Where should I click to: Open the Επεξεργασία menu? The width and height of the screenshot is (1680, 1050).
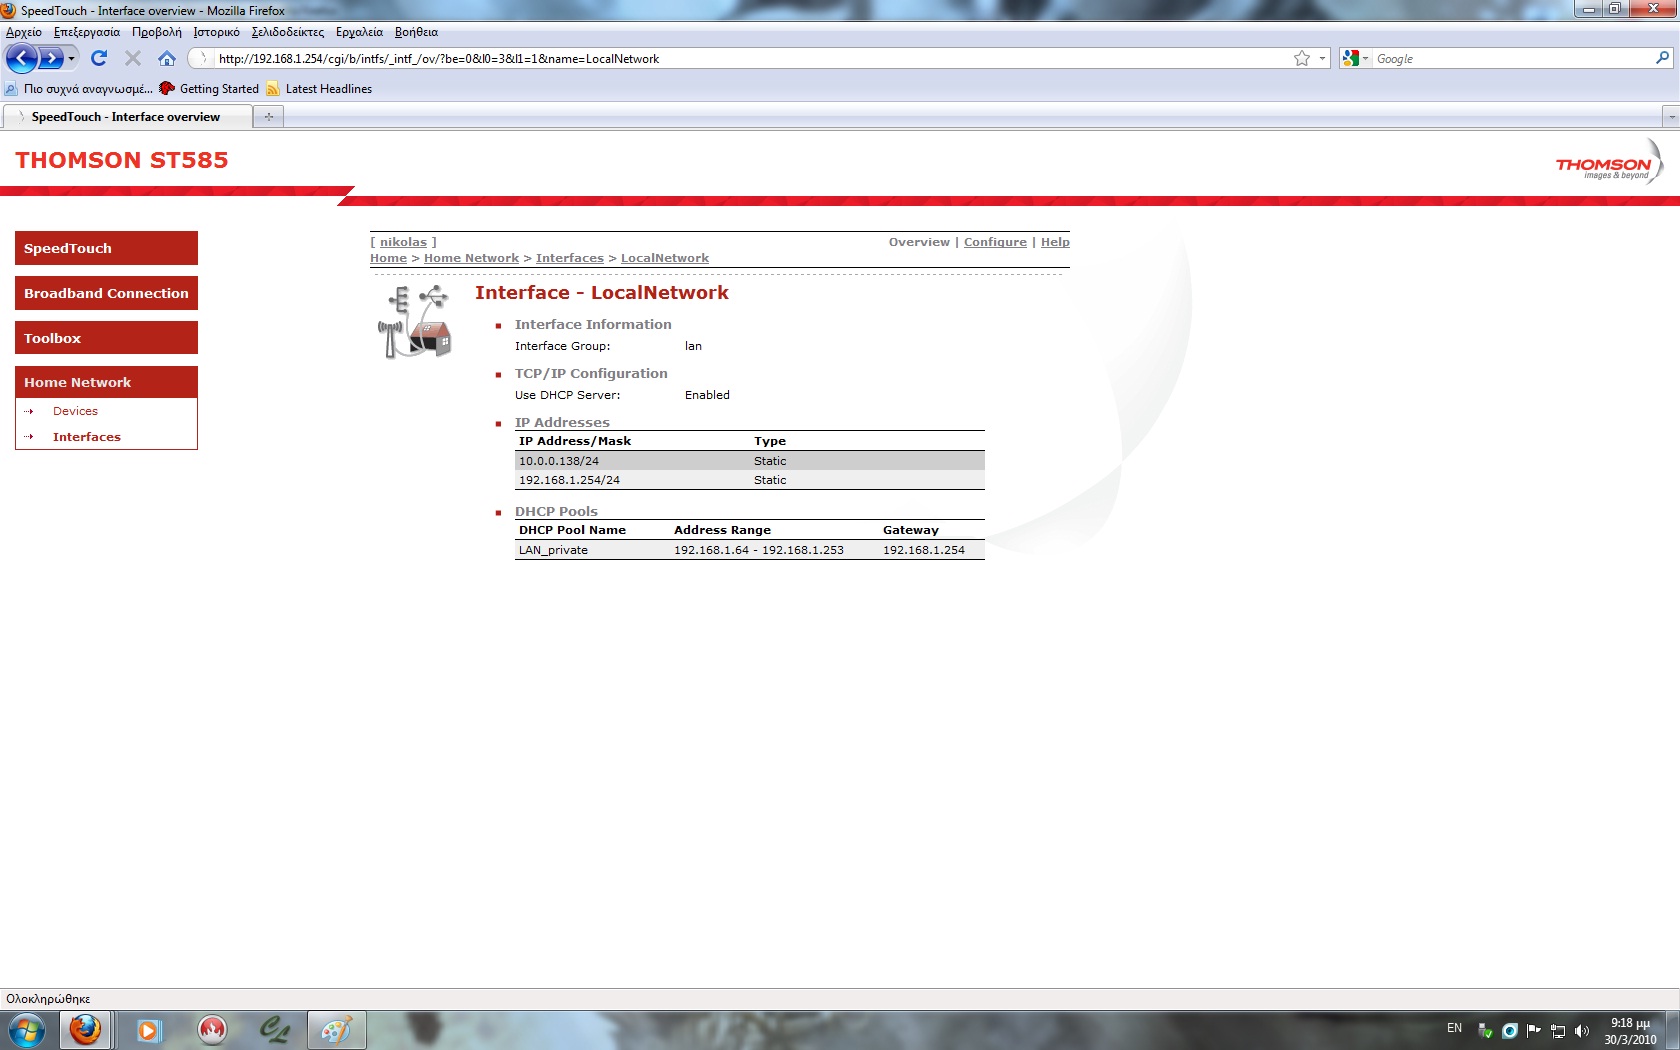click(87, 32)
